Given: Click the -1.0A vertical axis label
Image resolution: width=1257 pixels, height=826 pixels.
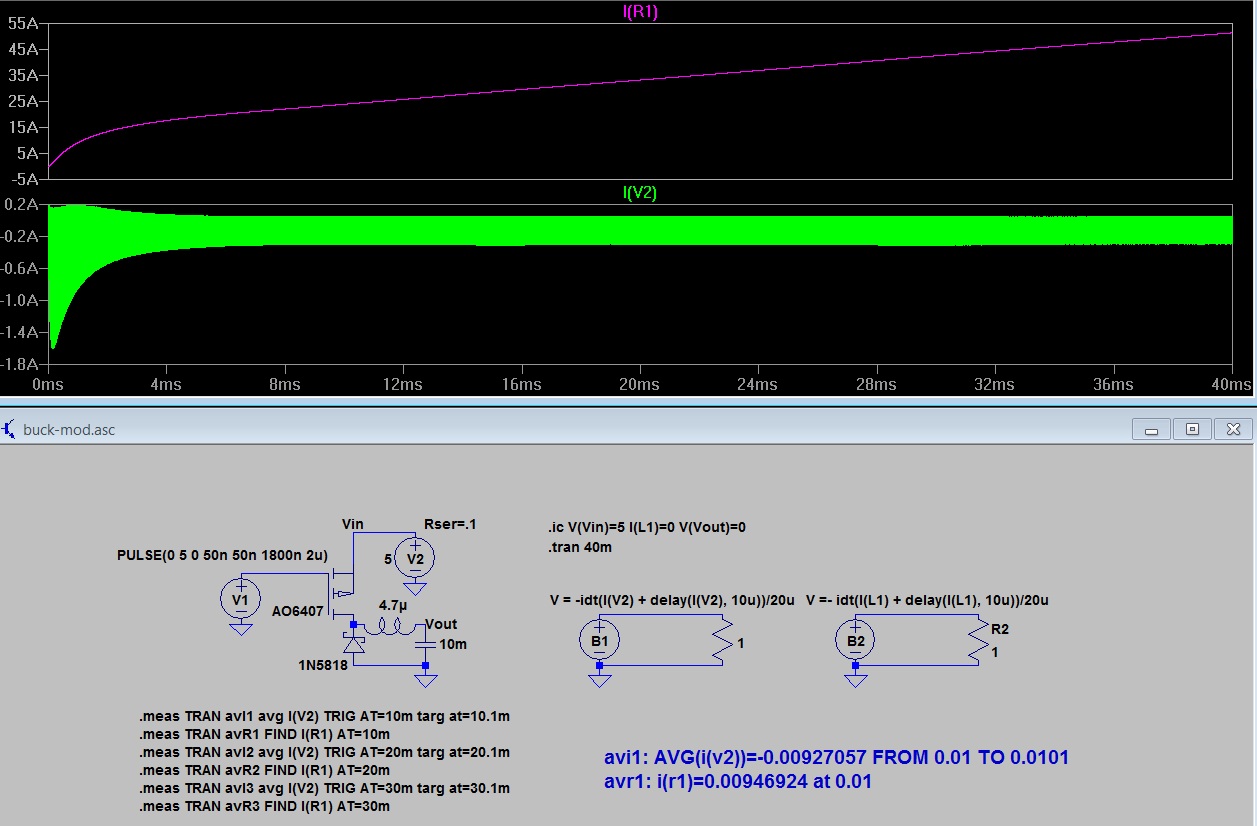Looking at the screenshot, I should [x=20, y=300].
